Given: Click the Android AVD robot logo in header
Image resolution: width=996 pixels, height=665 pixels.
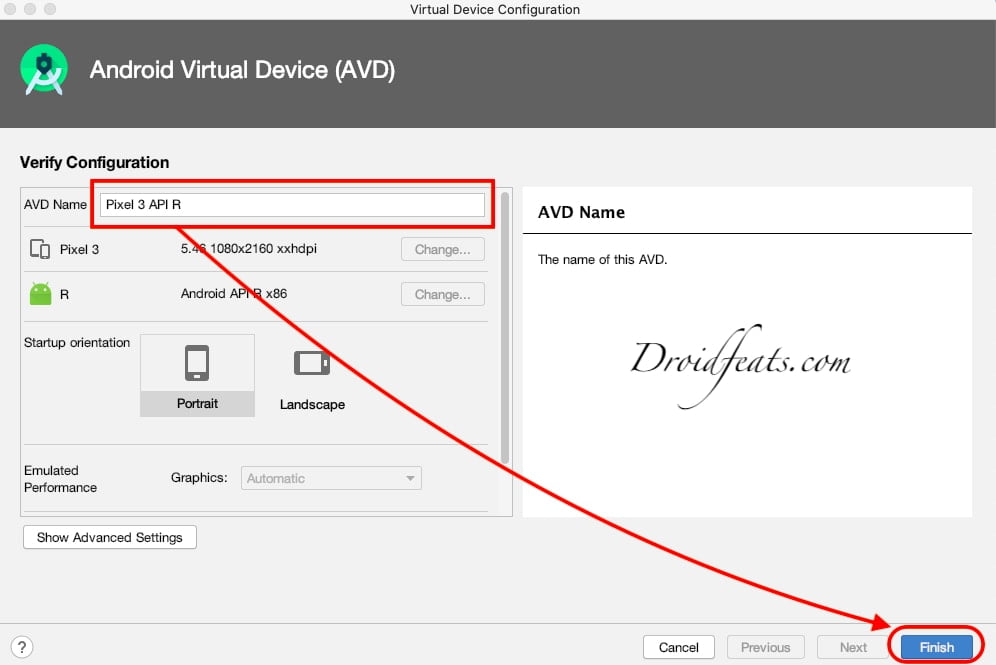Looking at the screenshot, I should click(x=44, y=70).
